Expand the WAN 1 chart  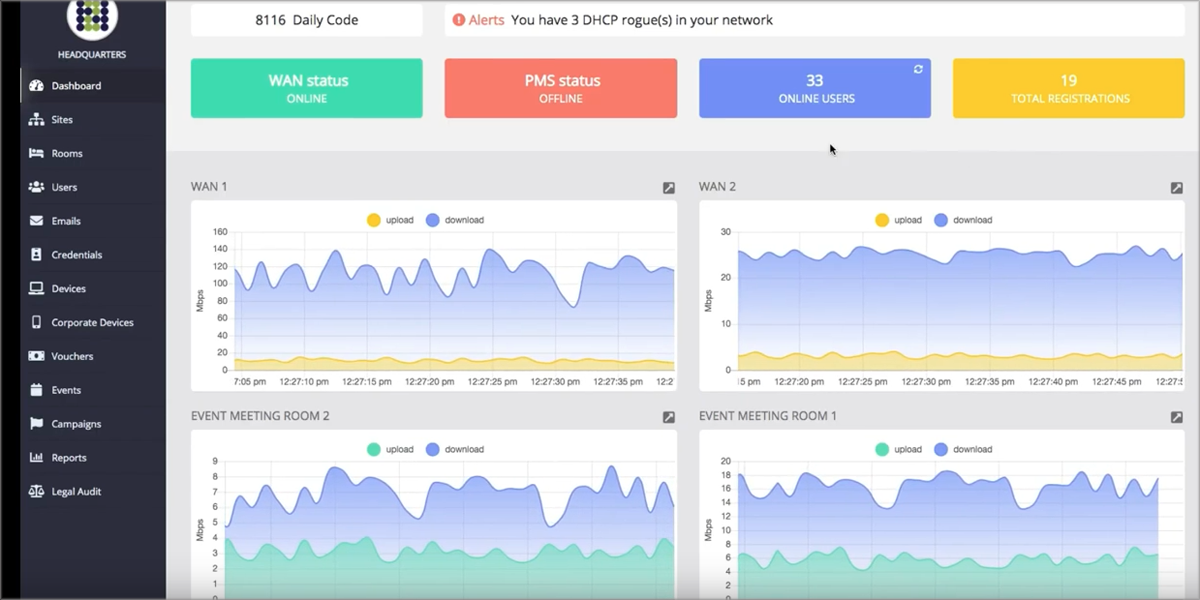[669, 188]
